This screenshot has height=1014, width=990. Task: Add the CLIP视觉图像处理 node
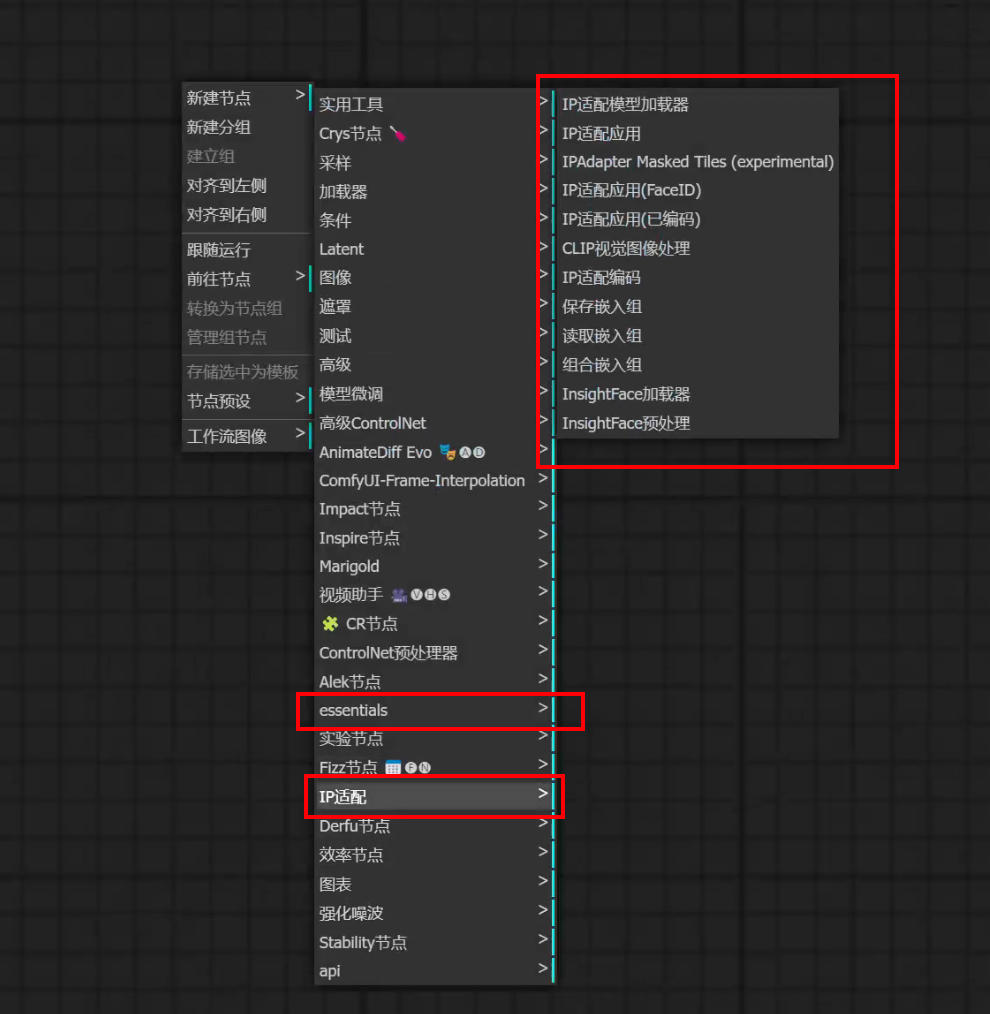pyautogui.click(x=697, y=248)
